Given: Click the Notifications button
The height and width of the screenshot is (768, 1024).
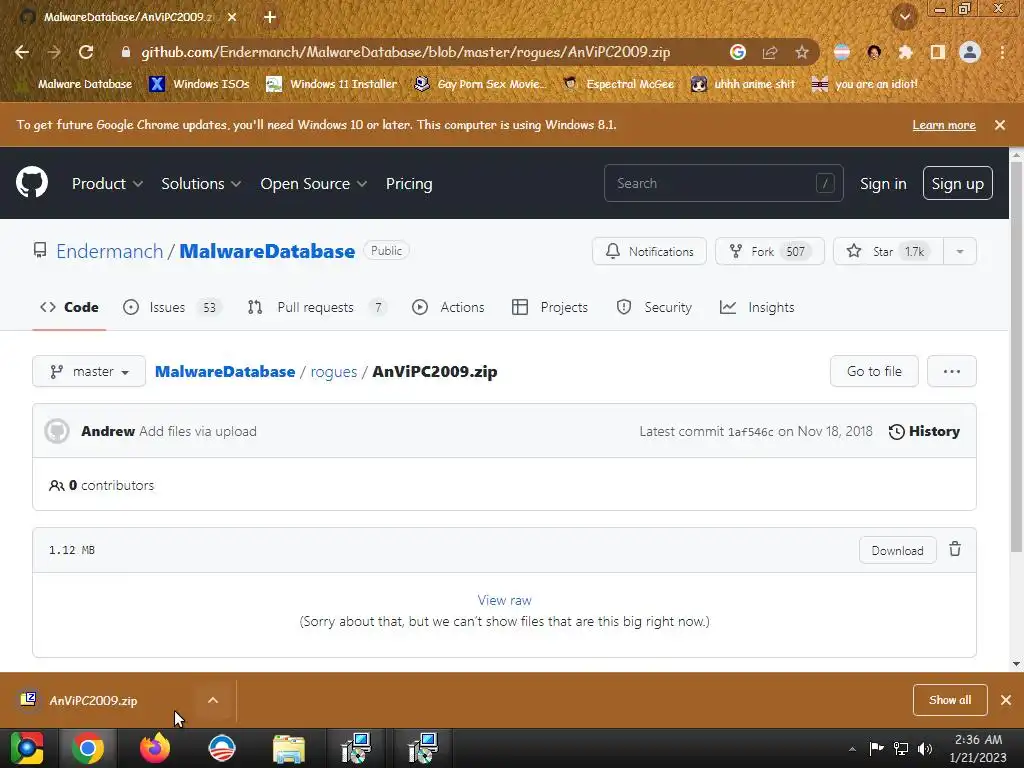Looking at the screenshot, I should pyautogui.click(x=649, y=251).
